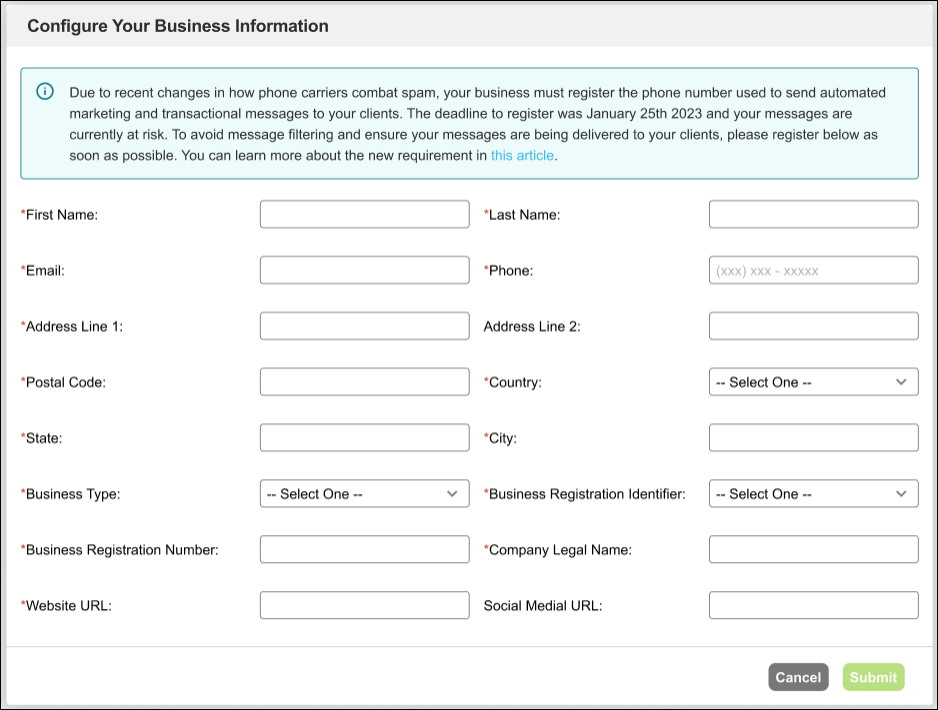Select the Last Name input field

(x=813, y=214)
